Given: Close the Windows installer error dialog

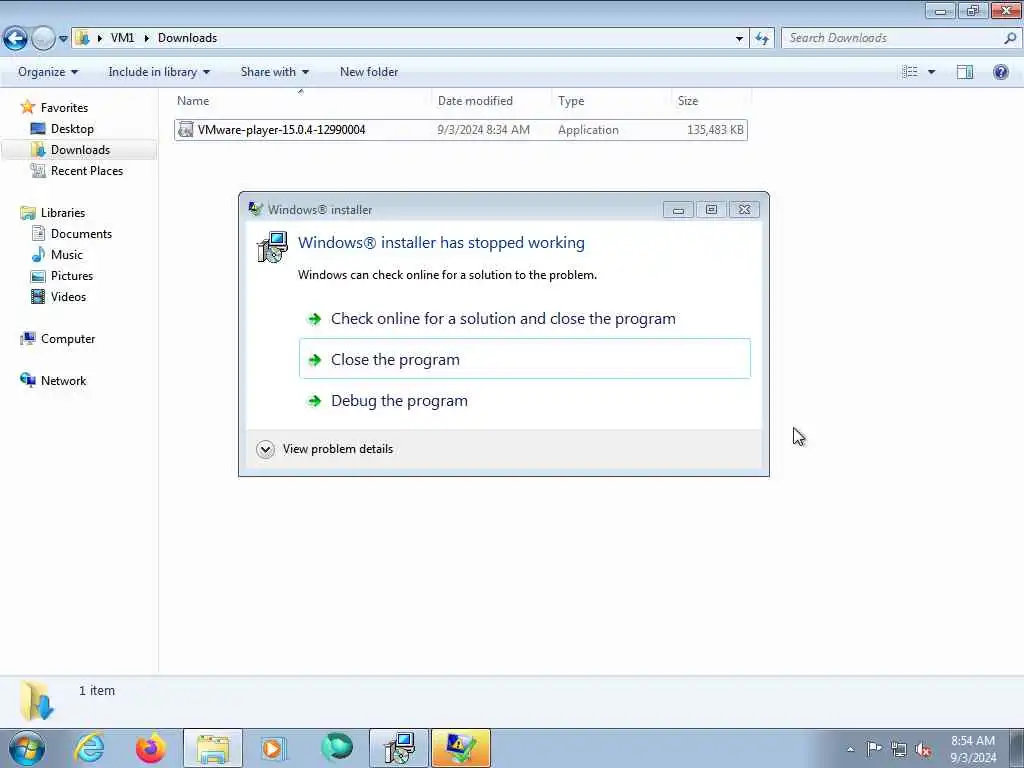Looking at the screenshot, I should click(744, 210).
